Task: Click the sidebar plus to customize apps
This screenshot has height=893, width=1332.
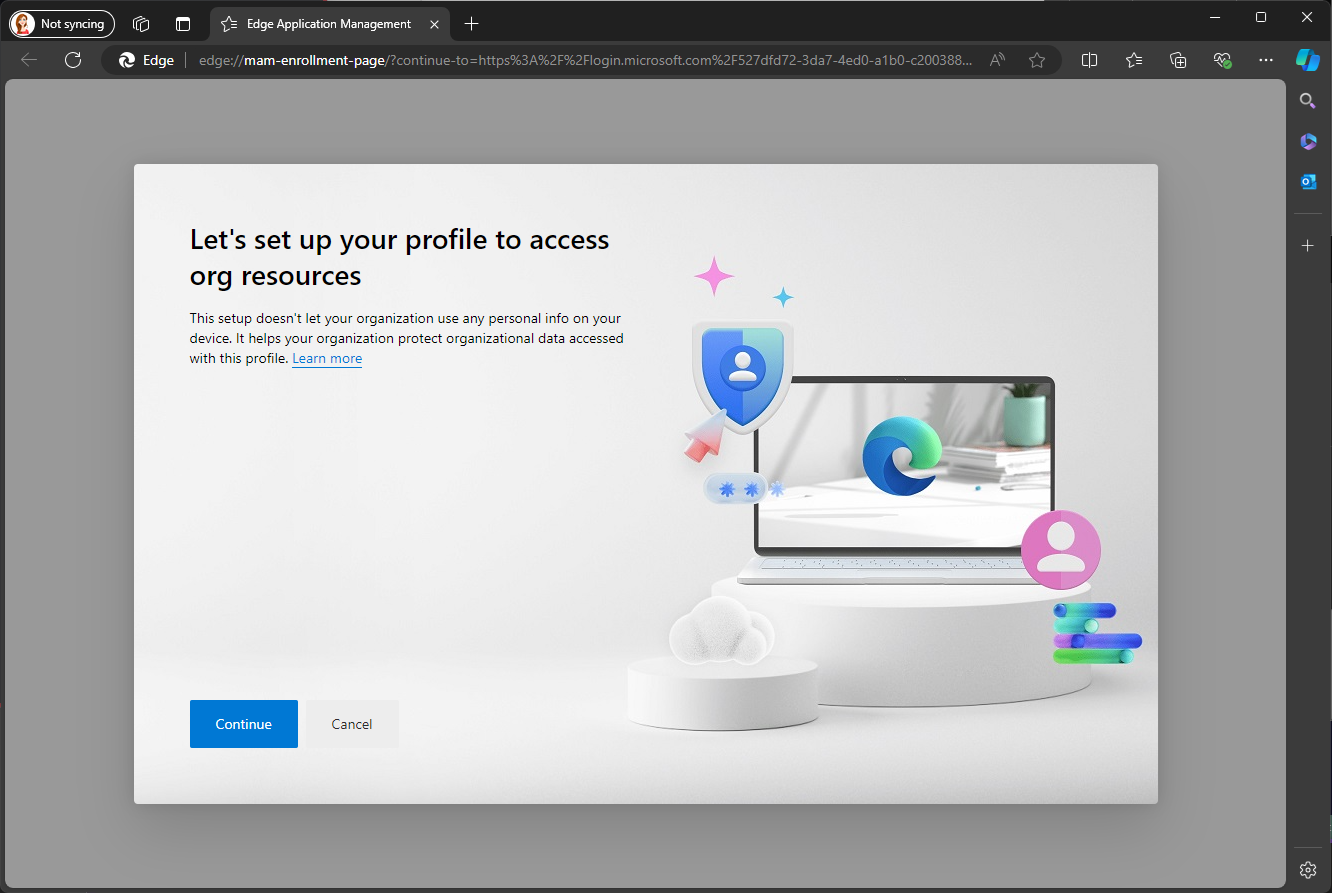Action: pos(1307,245)
